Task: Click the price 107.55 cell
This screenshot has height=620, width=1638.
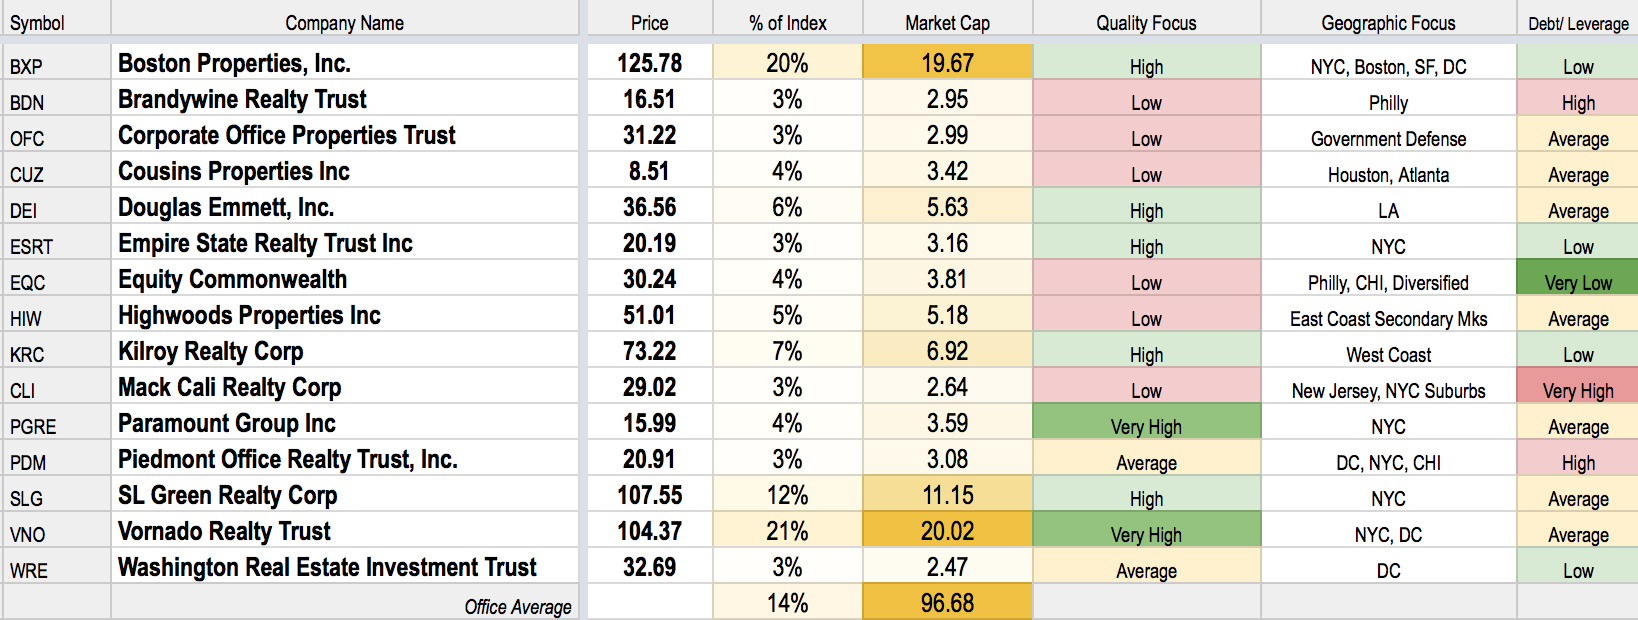Action: pos(650,494)
